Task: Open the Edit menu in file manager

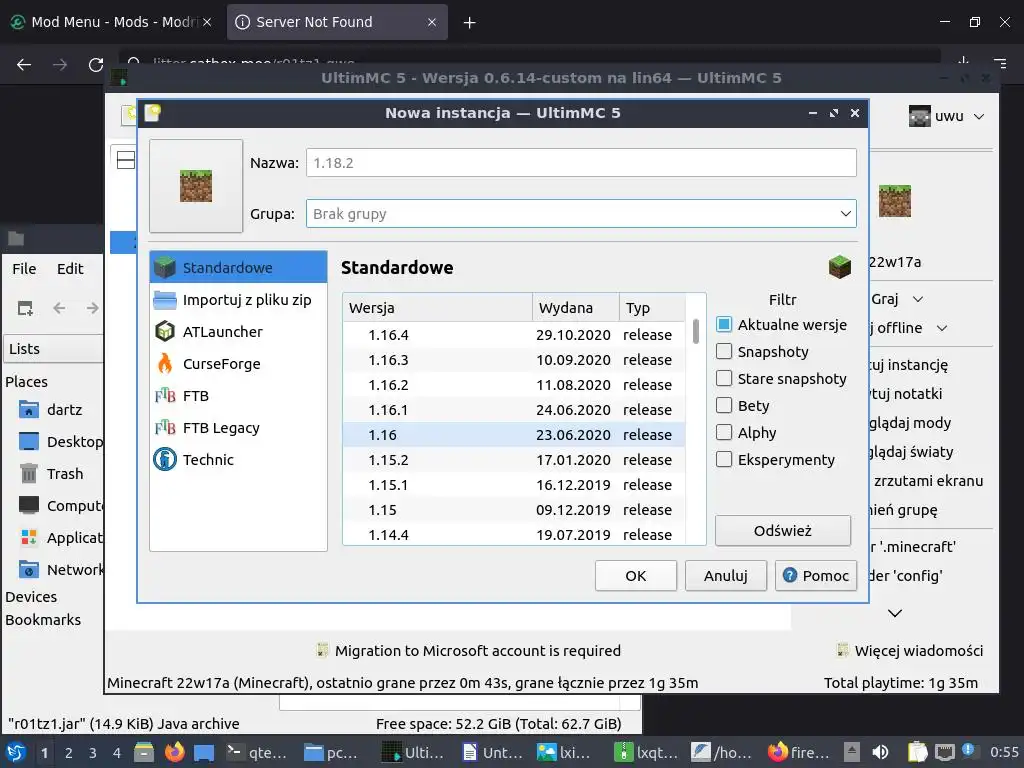Action: [x=70, y=268]
